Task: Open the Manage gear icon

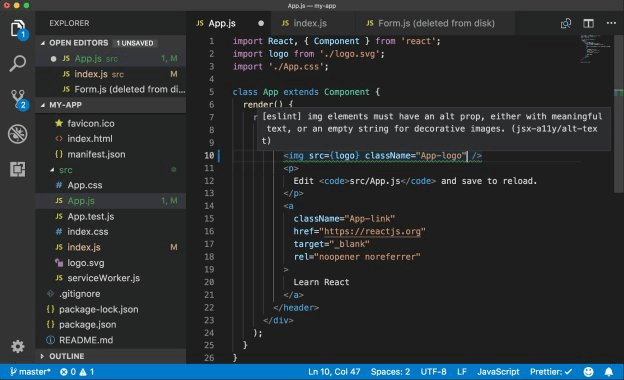Action: tap(18, 347)
